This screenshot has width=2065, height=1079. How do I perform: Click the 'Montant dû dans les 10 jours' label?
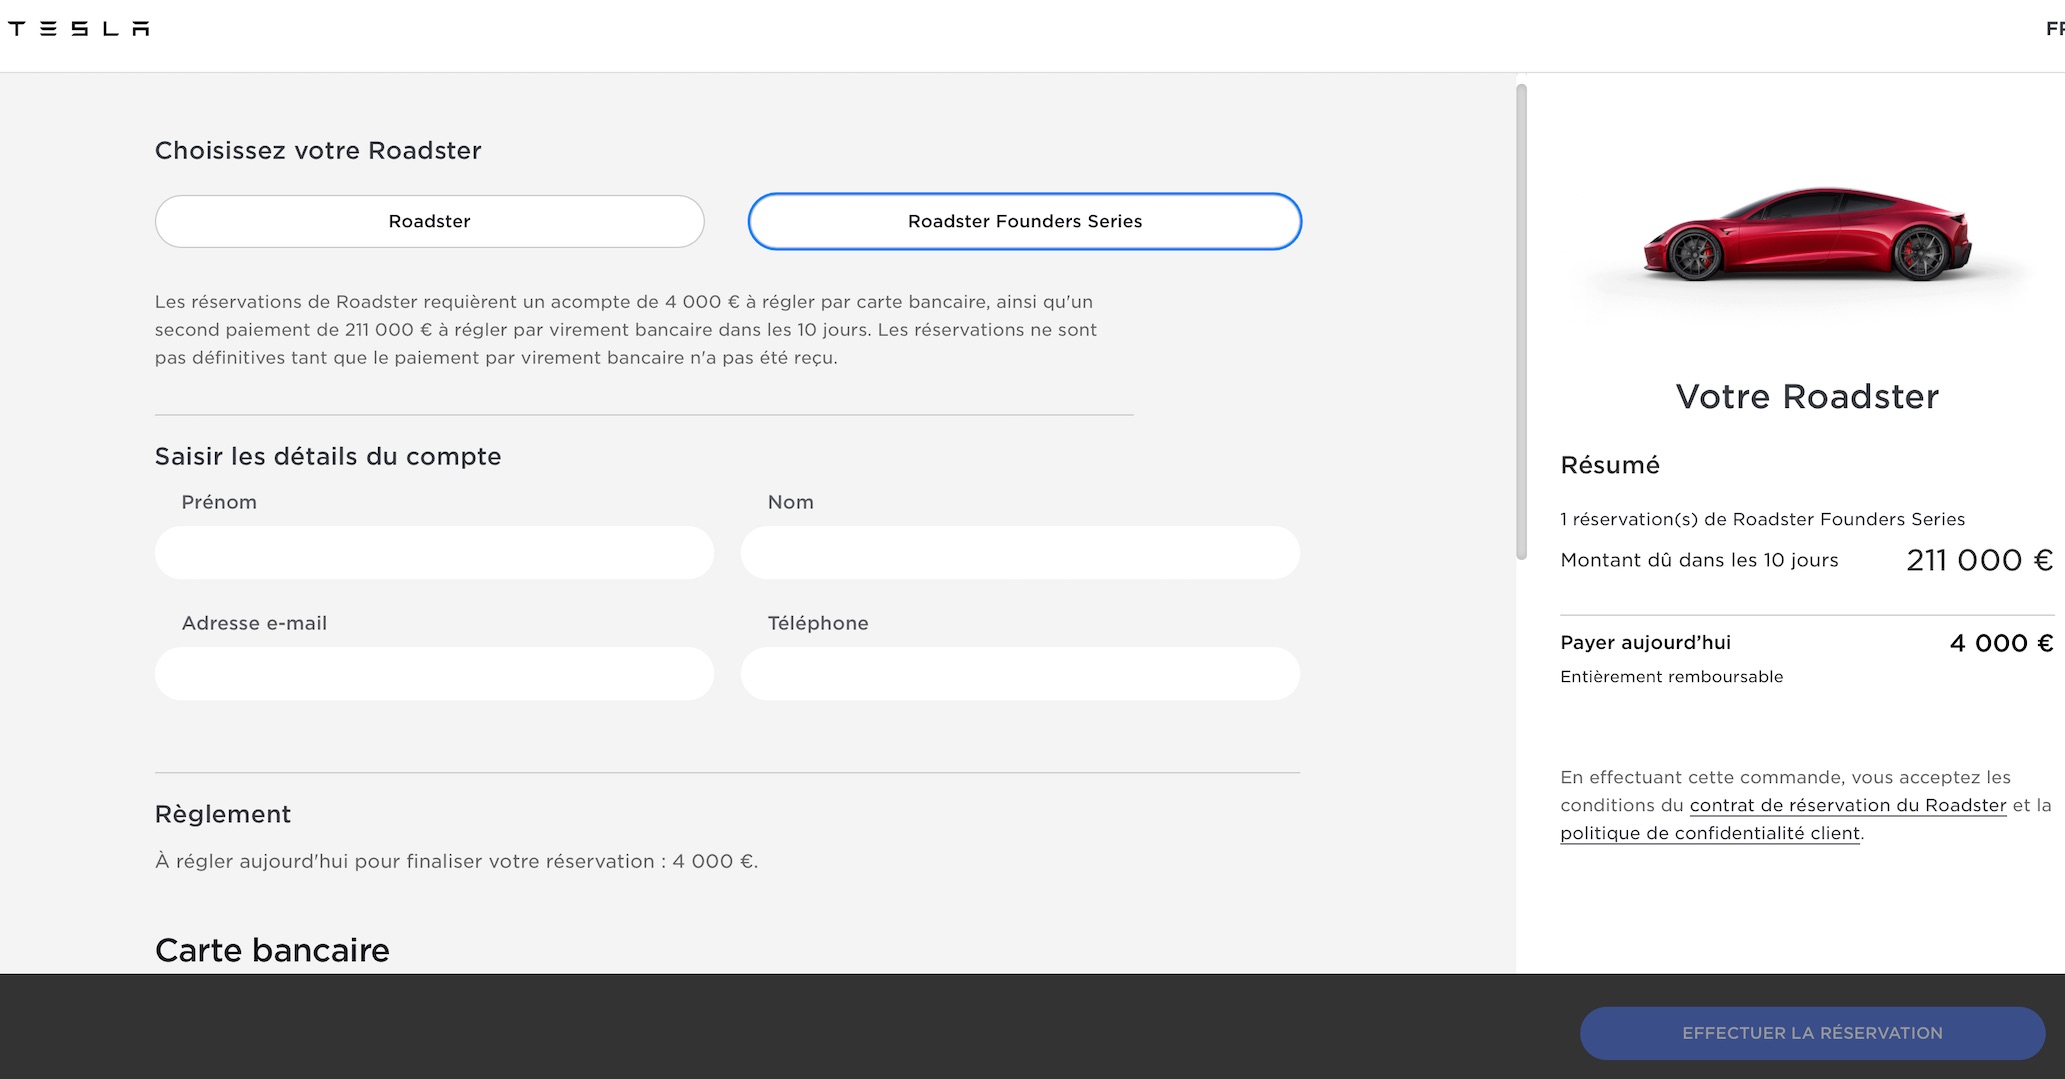(x=1700, y=560)
